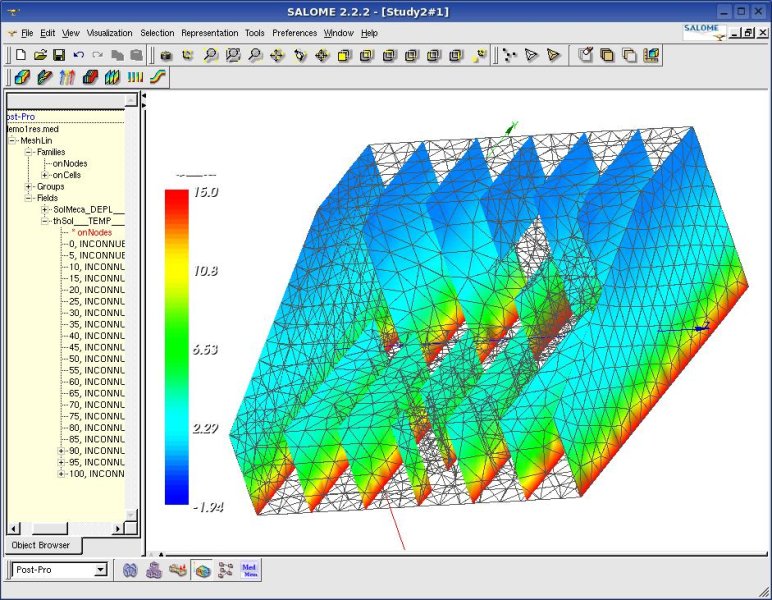Open the File menu

click(27, 33)
